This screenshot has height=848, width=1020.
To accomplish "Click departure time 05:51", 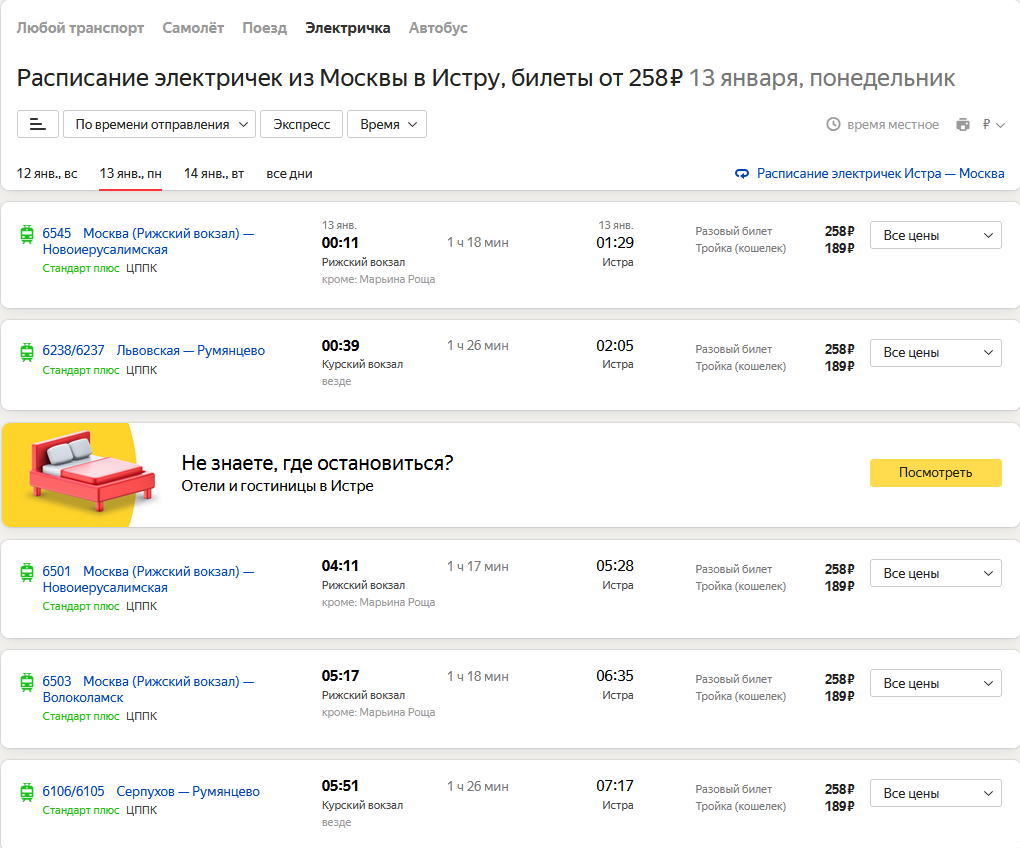I will [x=340, y=786].
